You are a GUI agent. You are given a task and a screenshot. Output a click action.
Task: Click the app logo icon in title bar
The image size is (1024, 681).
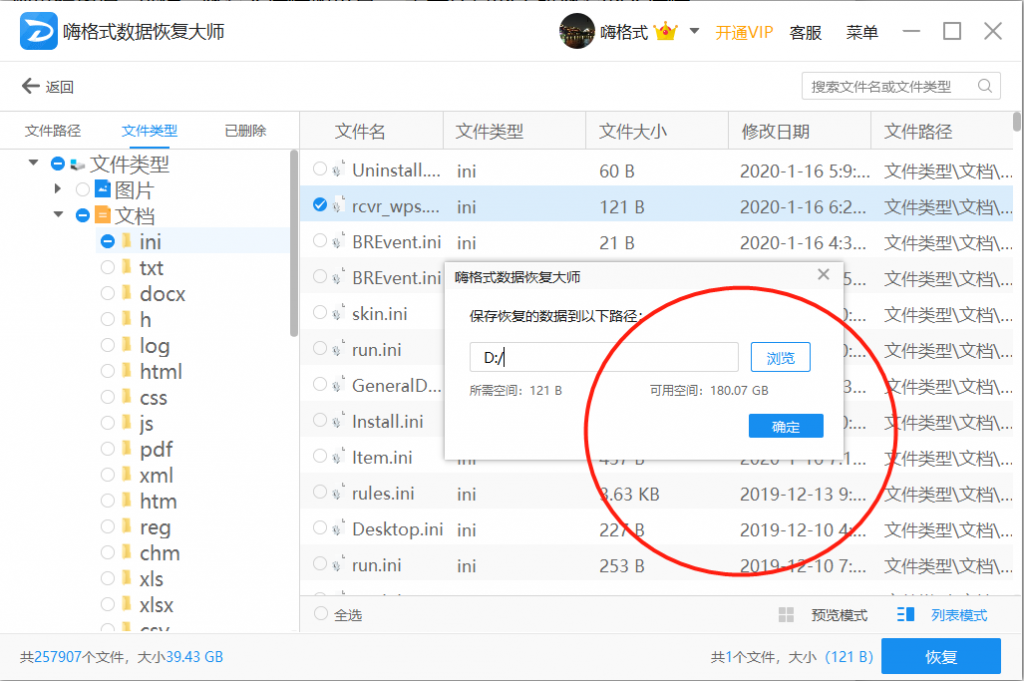[x=39, y=31]
